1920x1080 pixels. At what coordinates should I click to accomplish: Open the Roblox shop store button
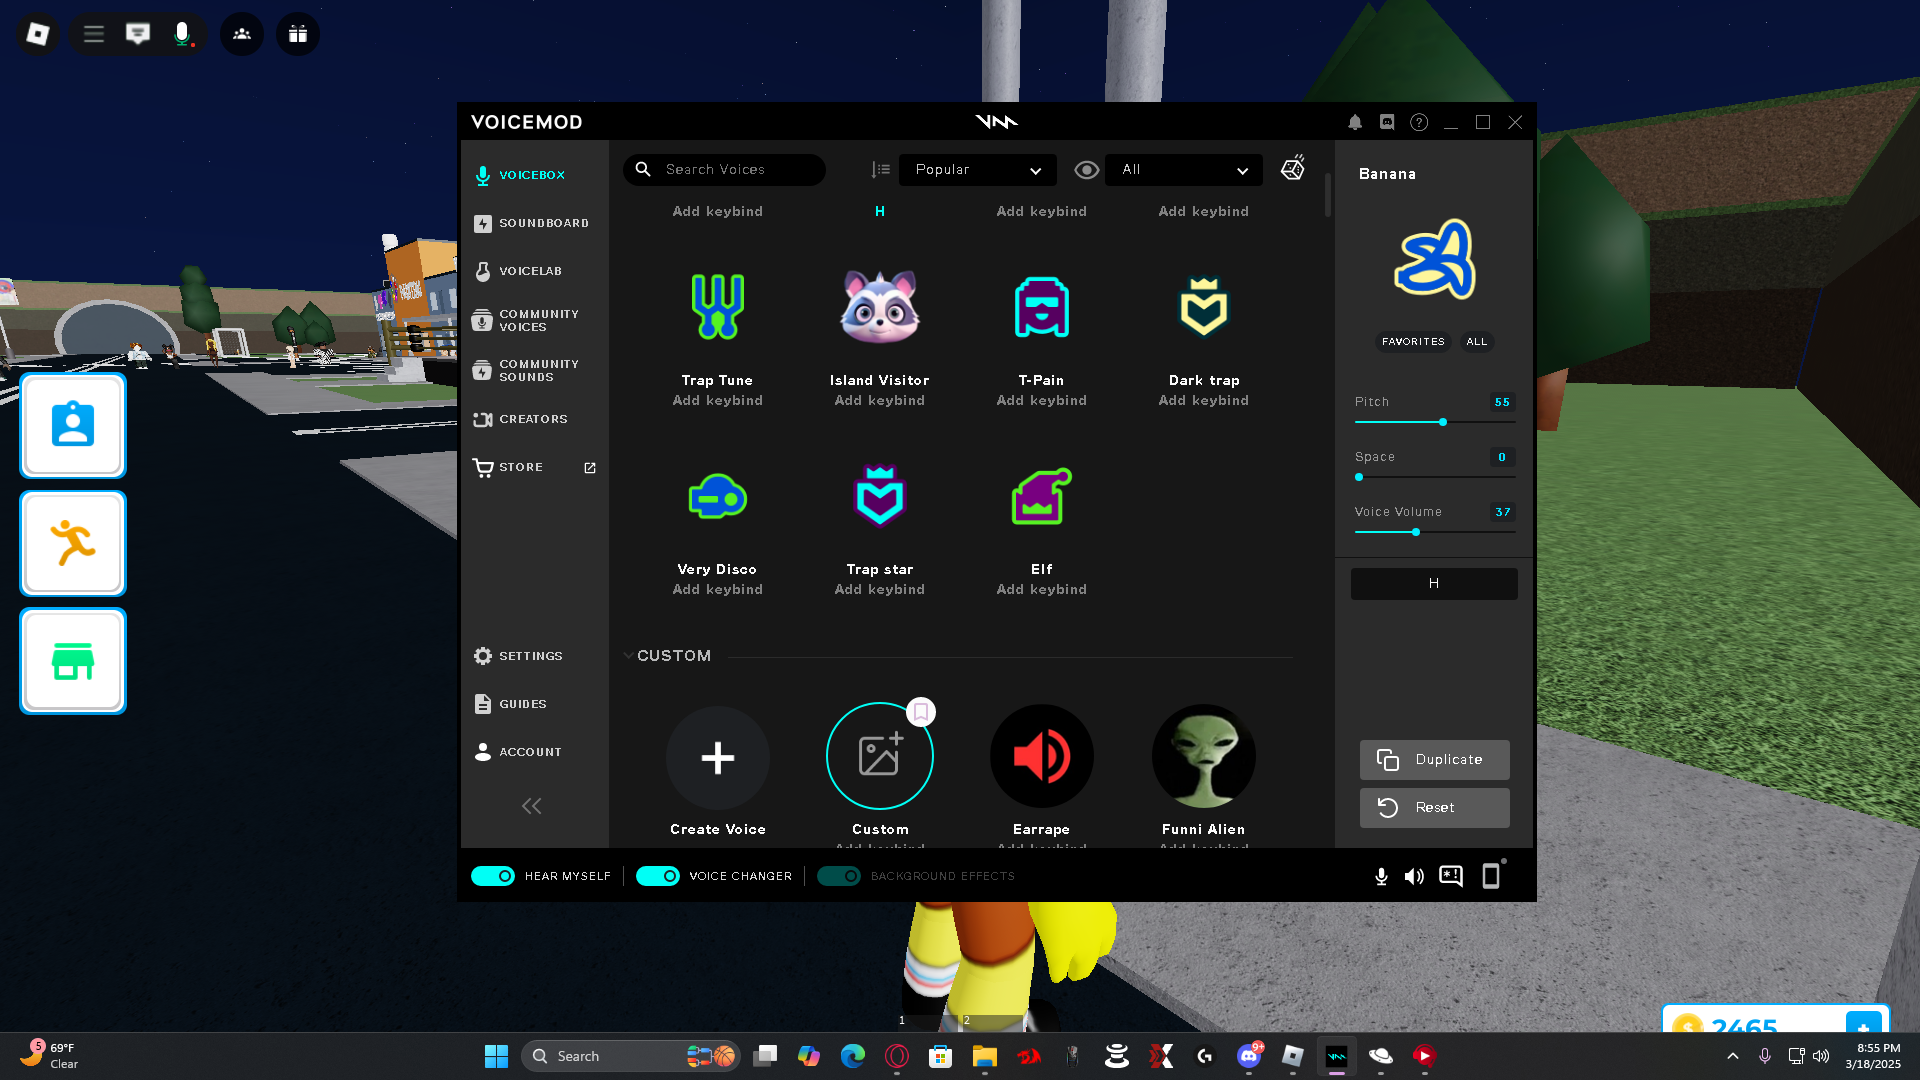73,661
